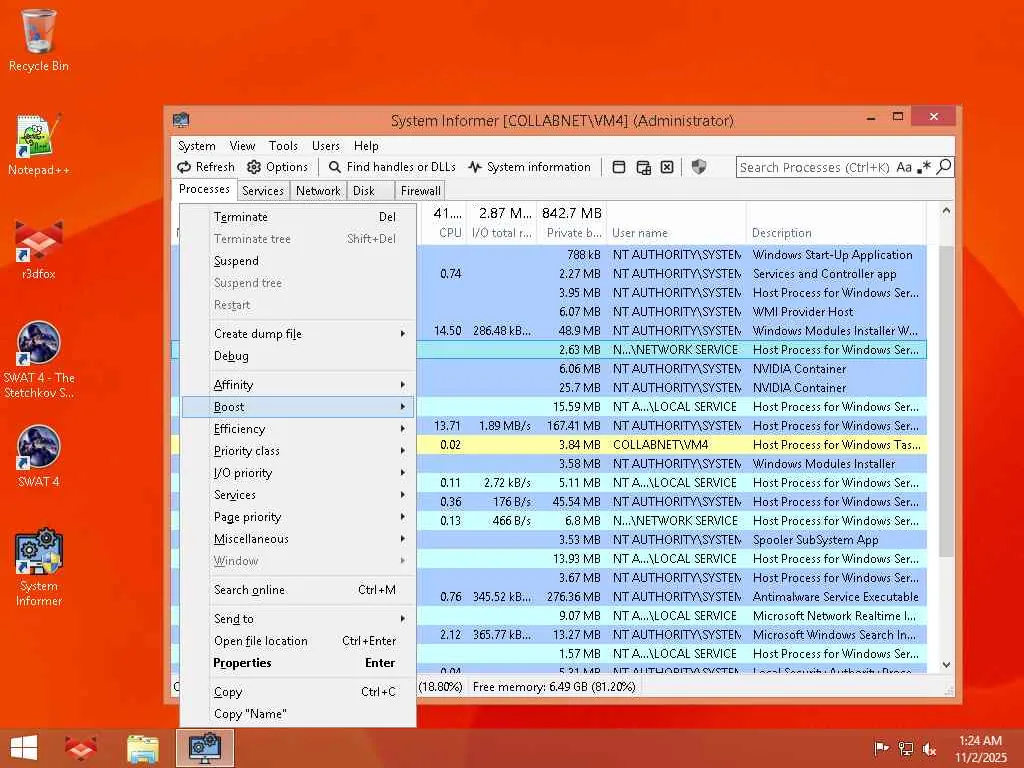
Task: Switch to the Services tab
Action: coord(263,191)
